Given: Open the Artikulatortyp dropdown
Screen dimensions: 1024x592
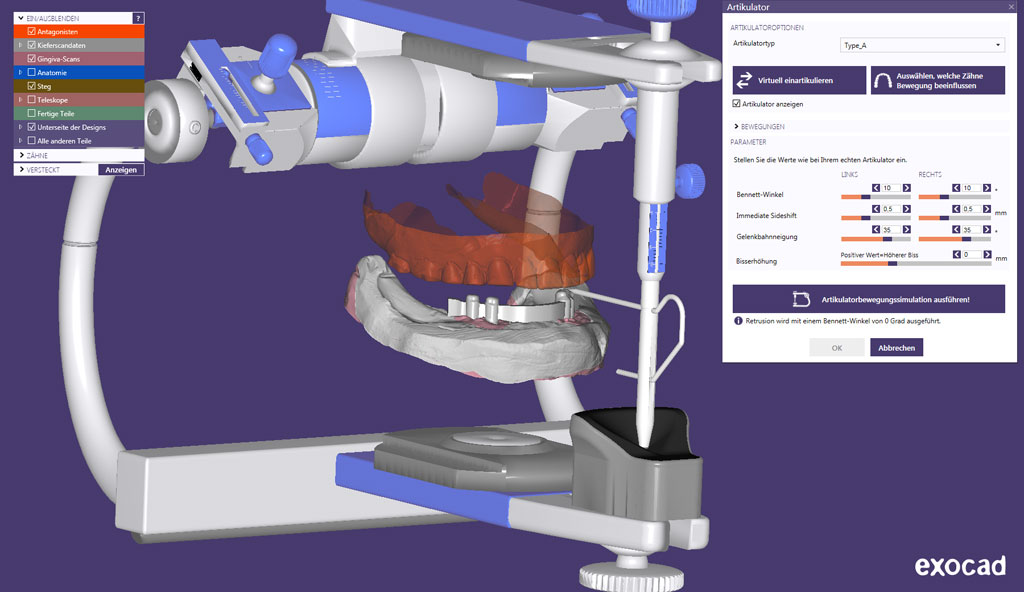Looking at the screenshot, I should pyautogui.click(x=921, y=45).
